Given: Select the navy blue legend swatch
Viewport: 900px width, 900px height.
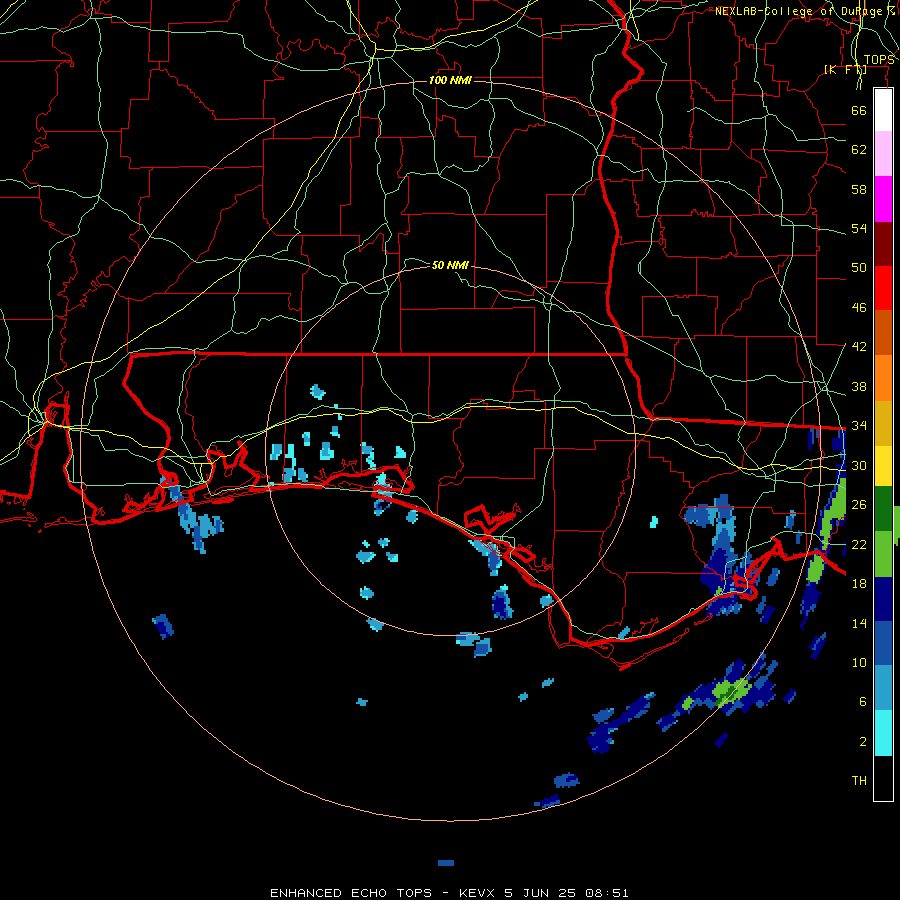Looking at the screenshot, I should (x=883, y=599).
